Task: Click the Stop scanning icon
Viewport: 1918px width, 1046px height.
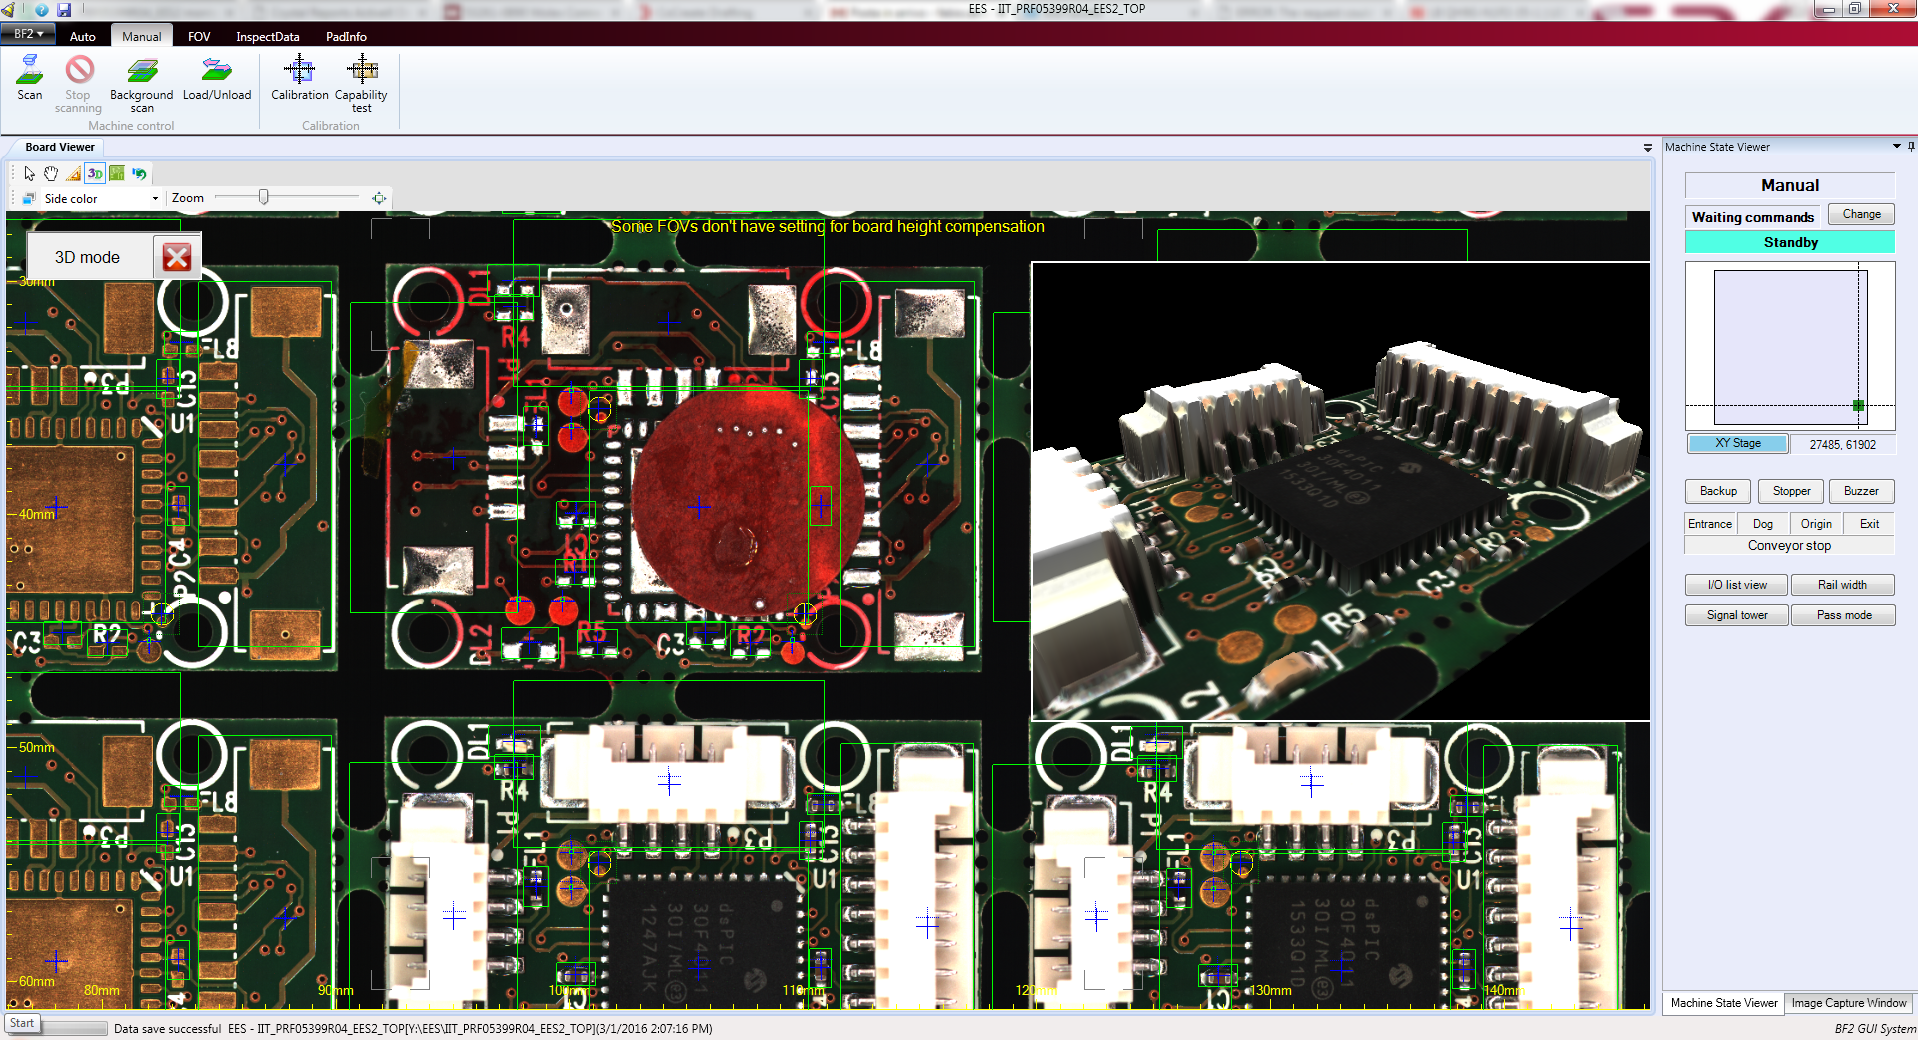Action: (x=79, y=70)
